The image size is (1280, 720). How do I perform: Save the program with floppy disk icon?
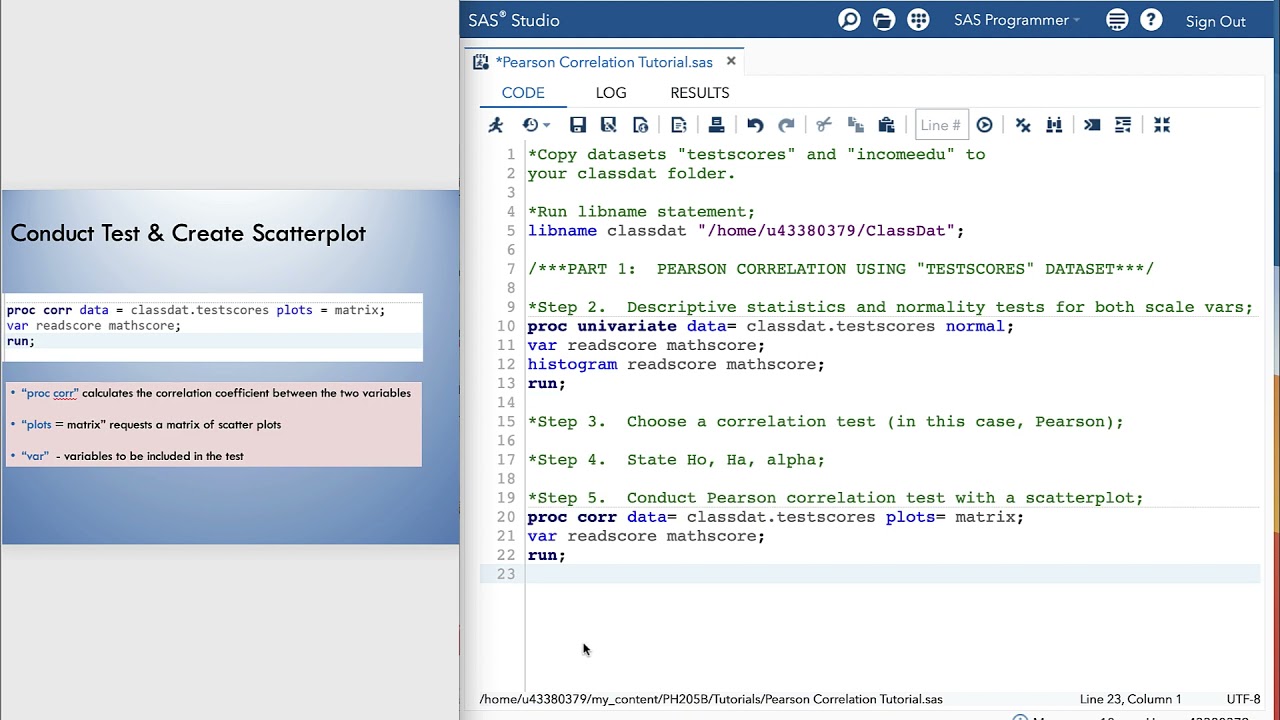pos(578,125)
